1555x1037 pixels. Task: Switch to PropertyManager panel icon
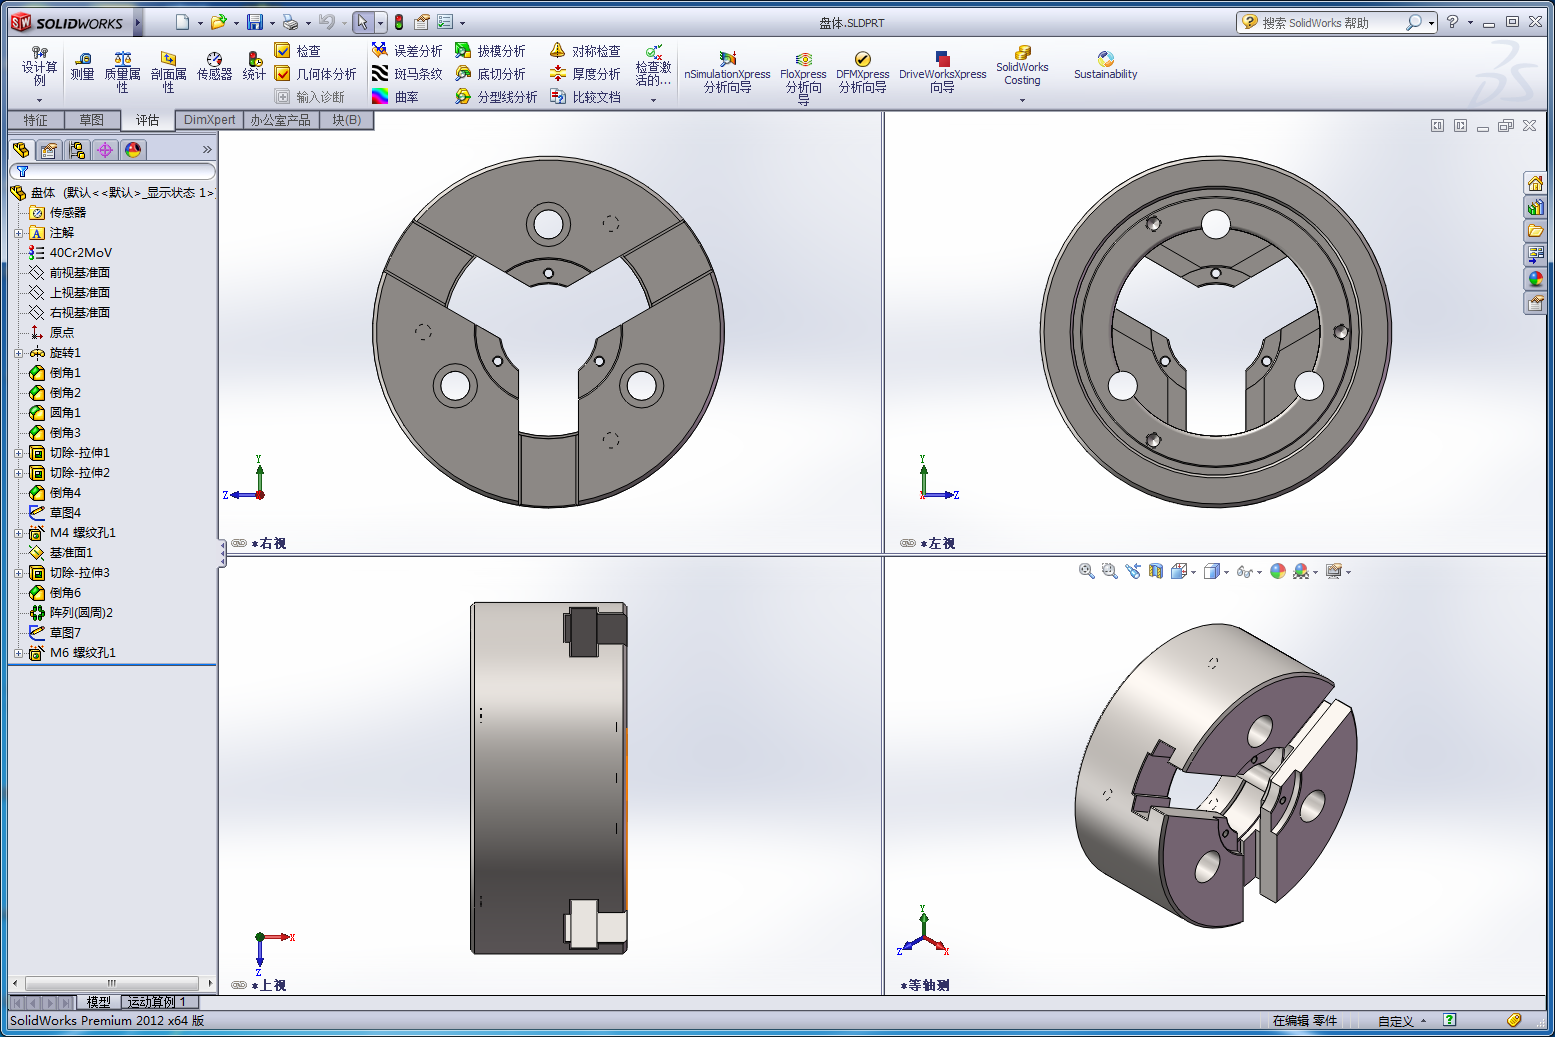pos(49,150)
